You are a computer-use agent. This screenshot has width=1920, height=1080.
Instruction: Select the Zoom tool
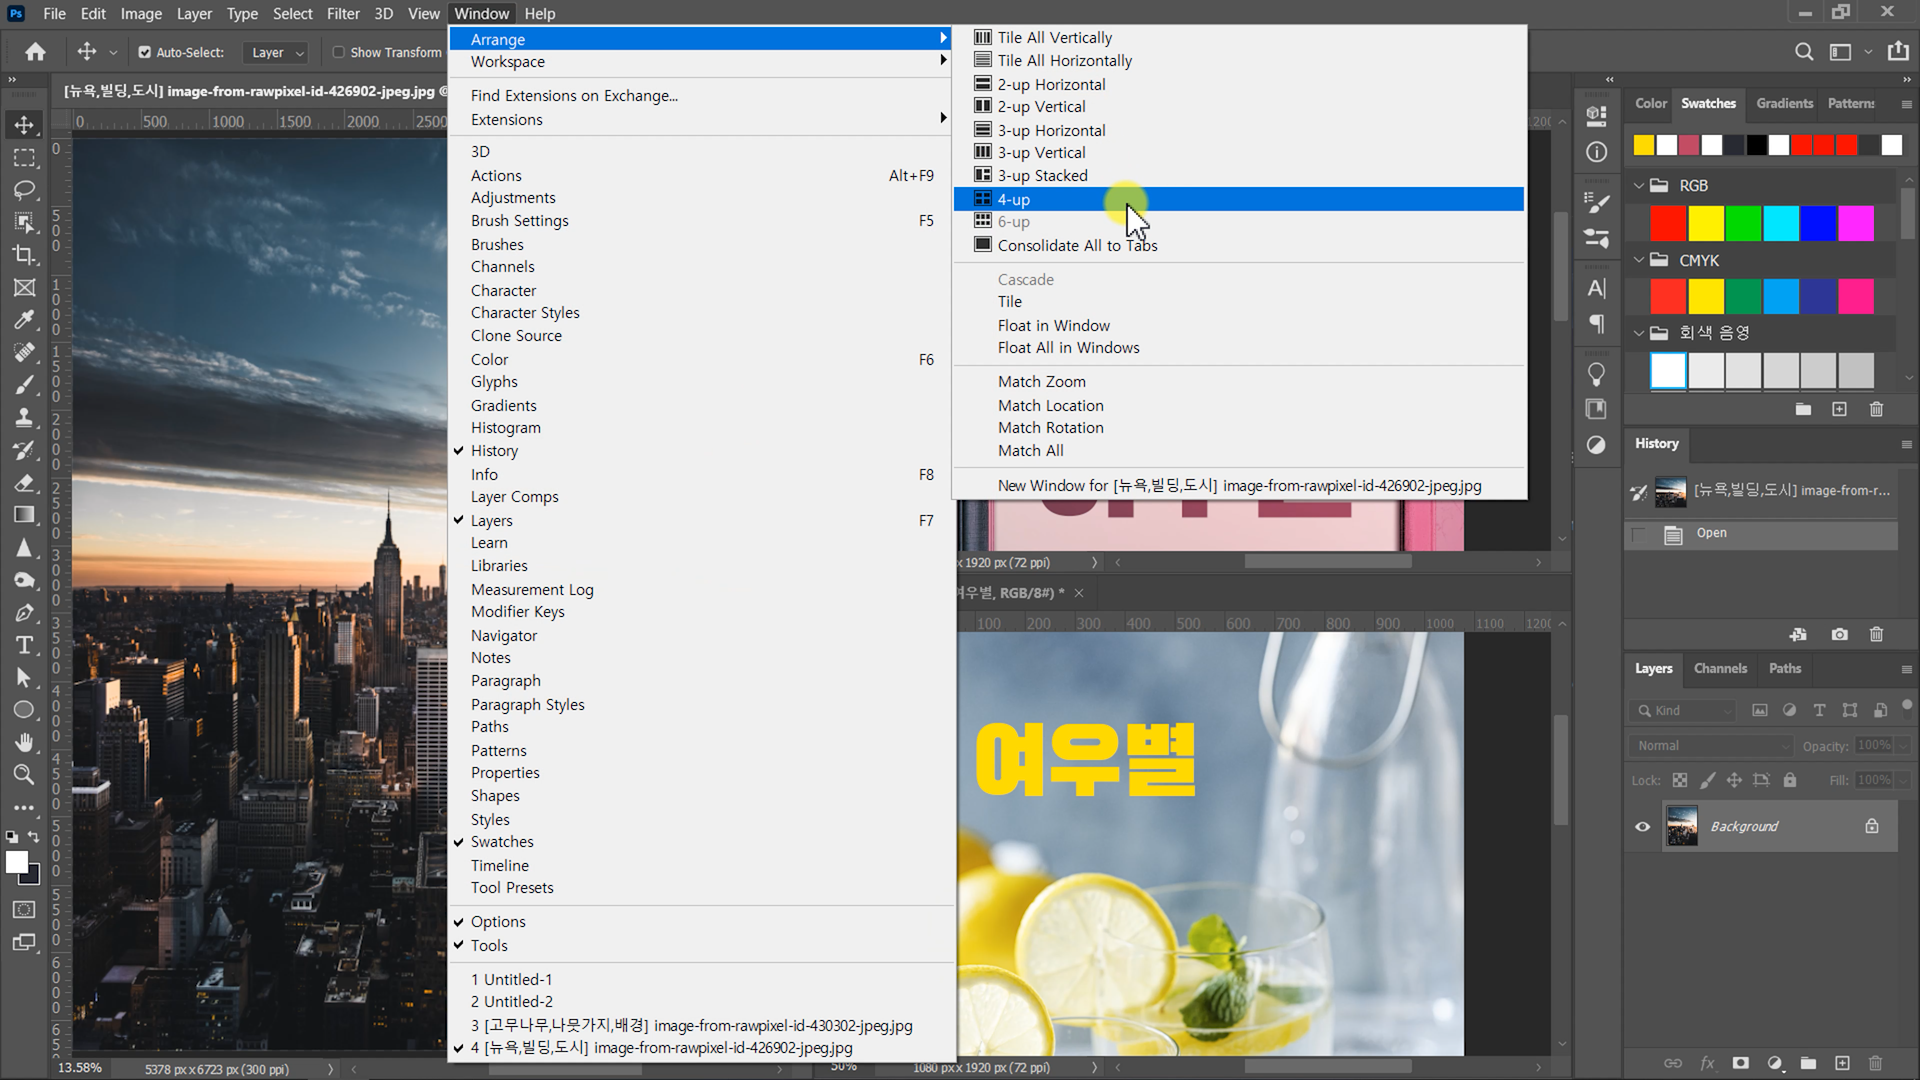24,775
